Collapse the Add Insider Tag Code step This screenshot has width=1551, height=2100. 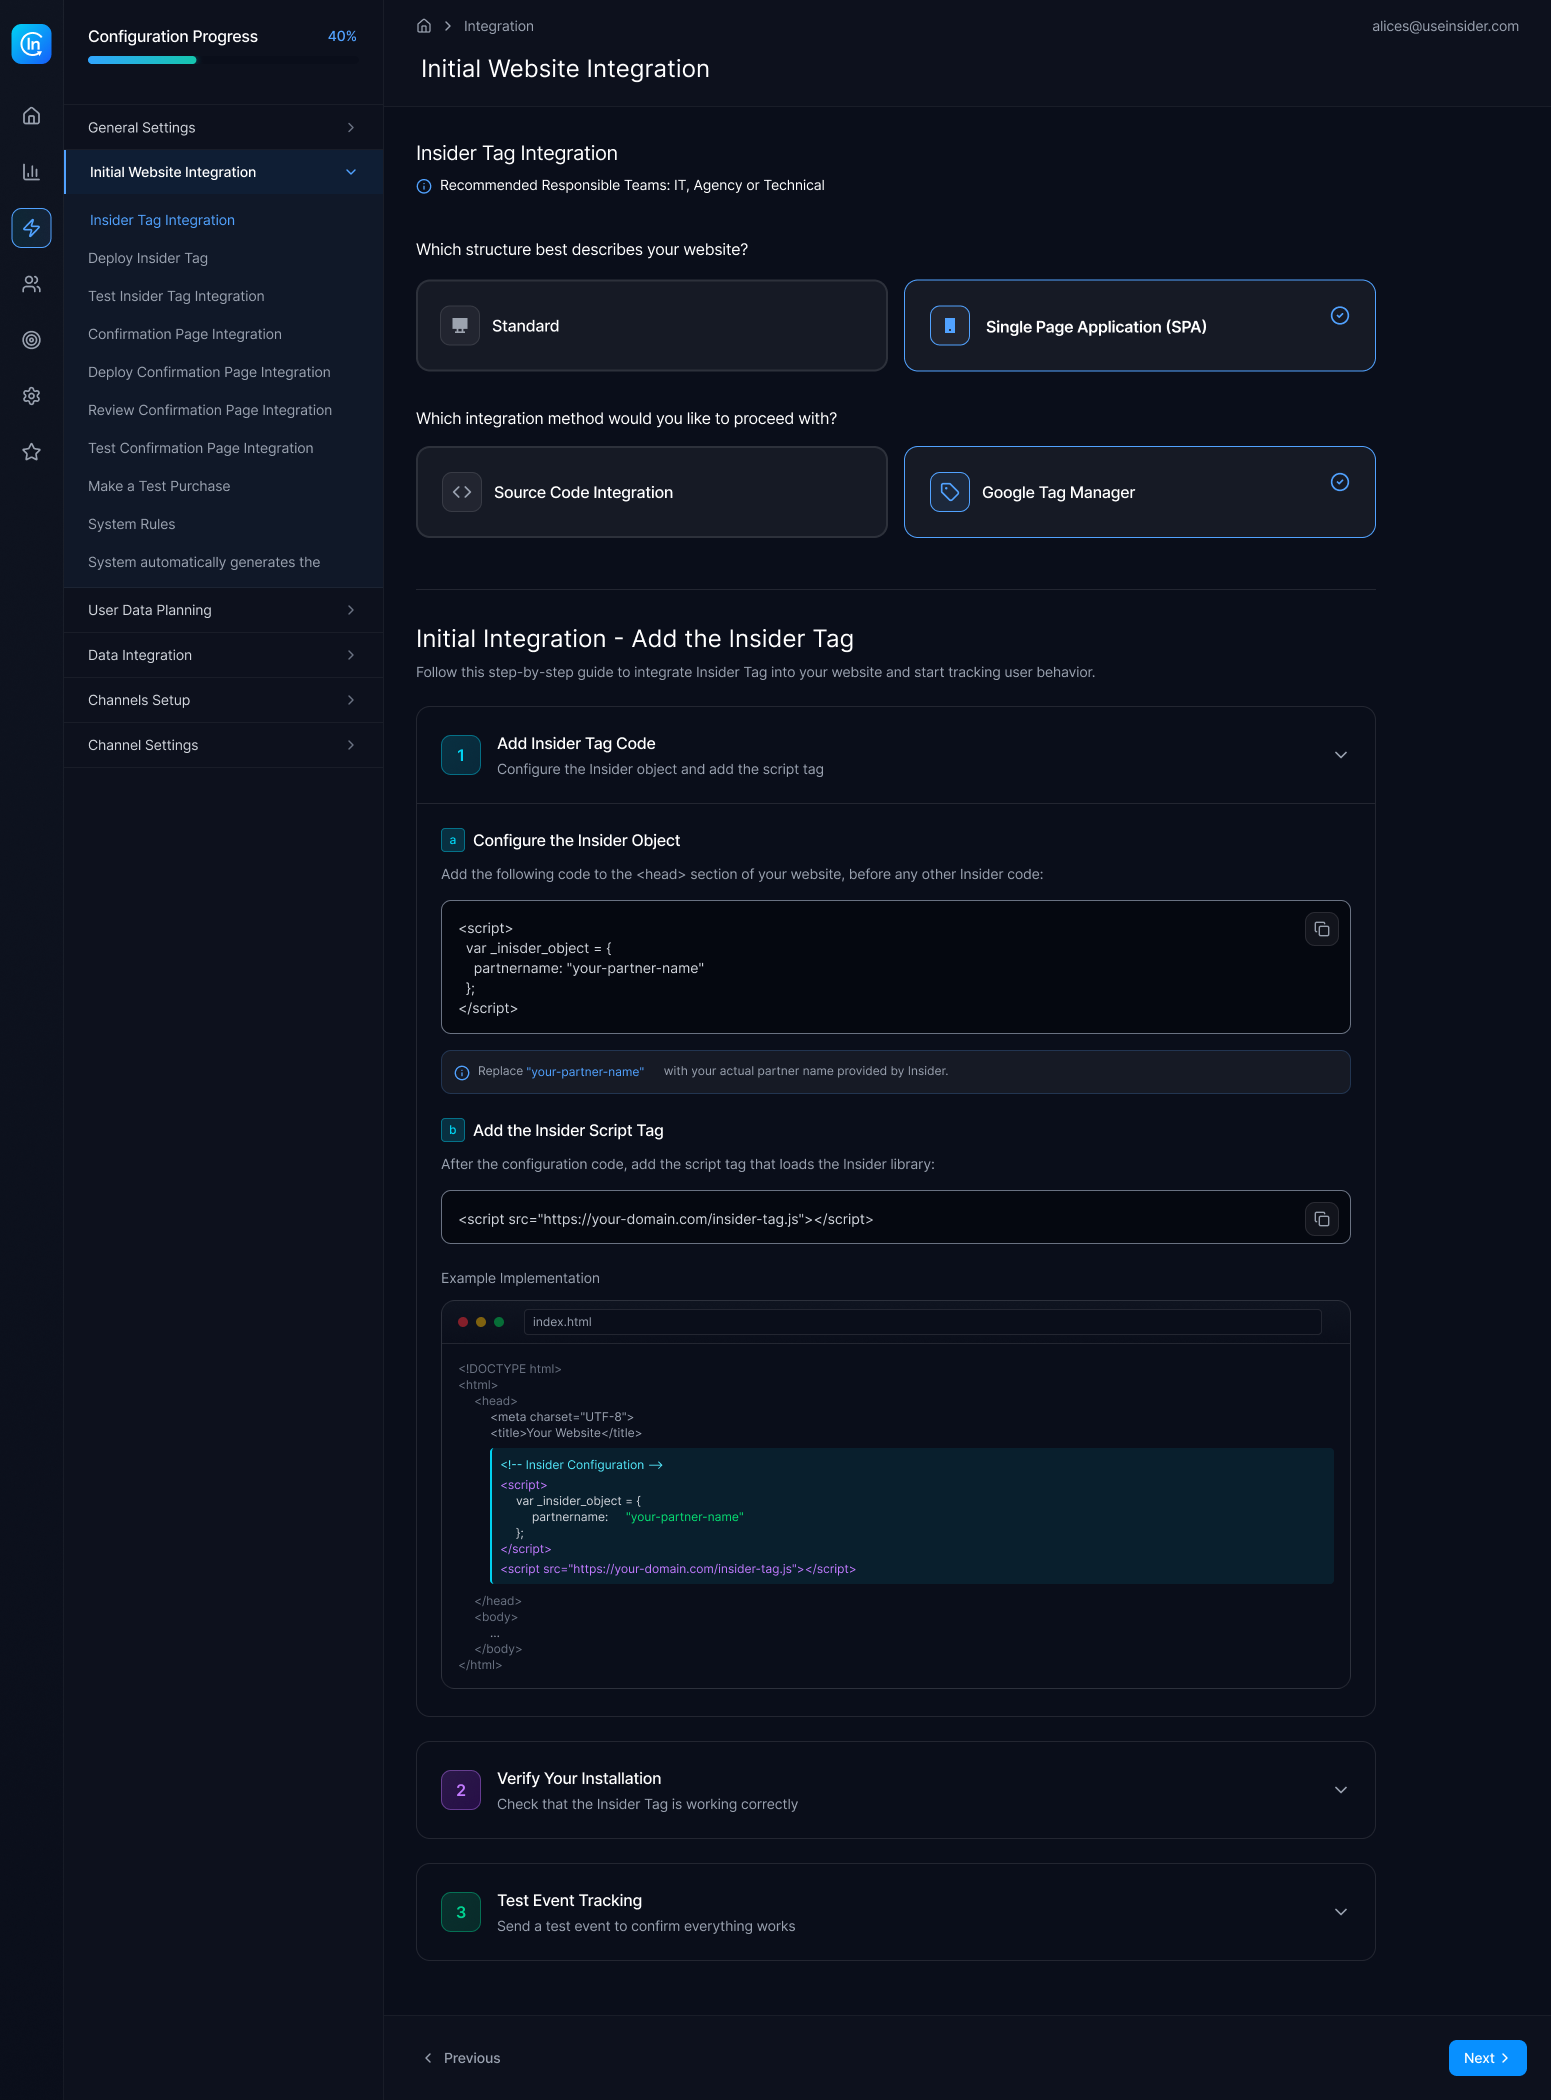1341,755
